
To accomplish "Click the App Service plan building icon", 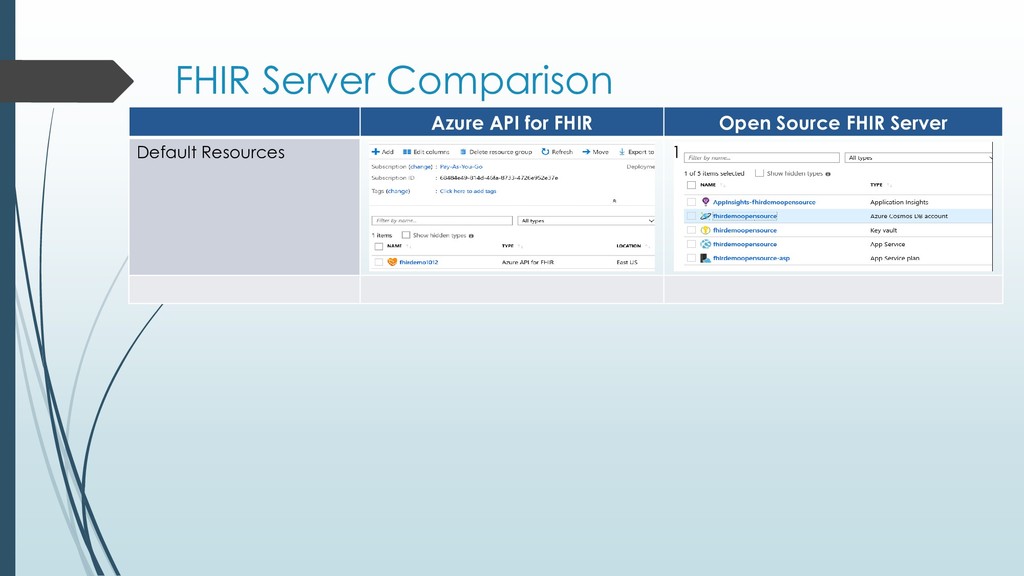I will [x=705, y=258].
